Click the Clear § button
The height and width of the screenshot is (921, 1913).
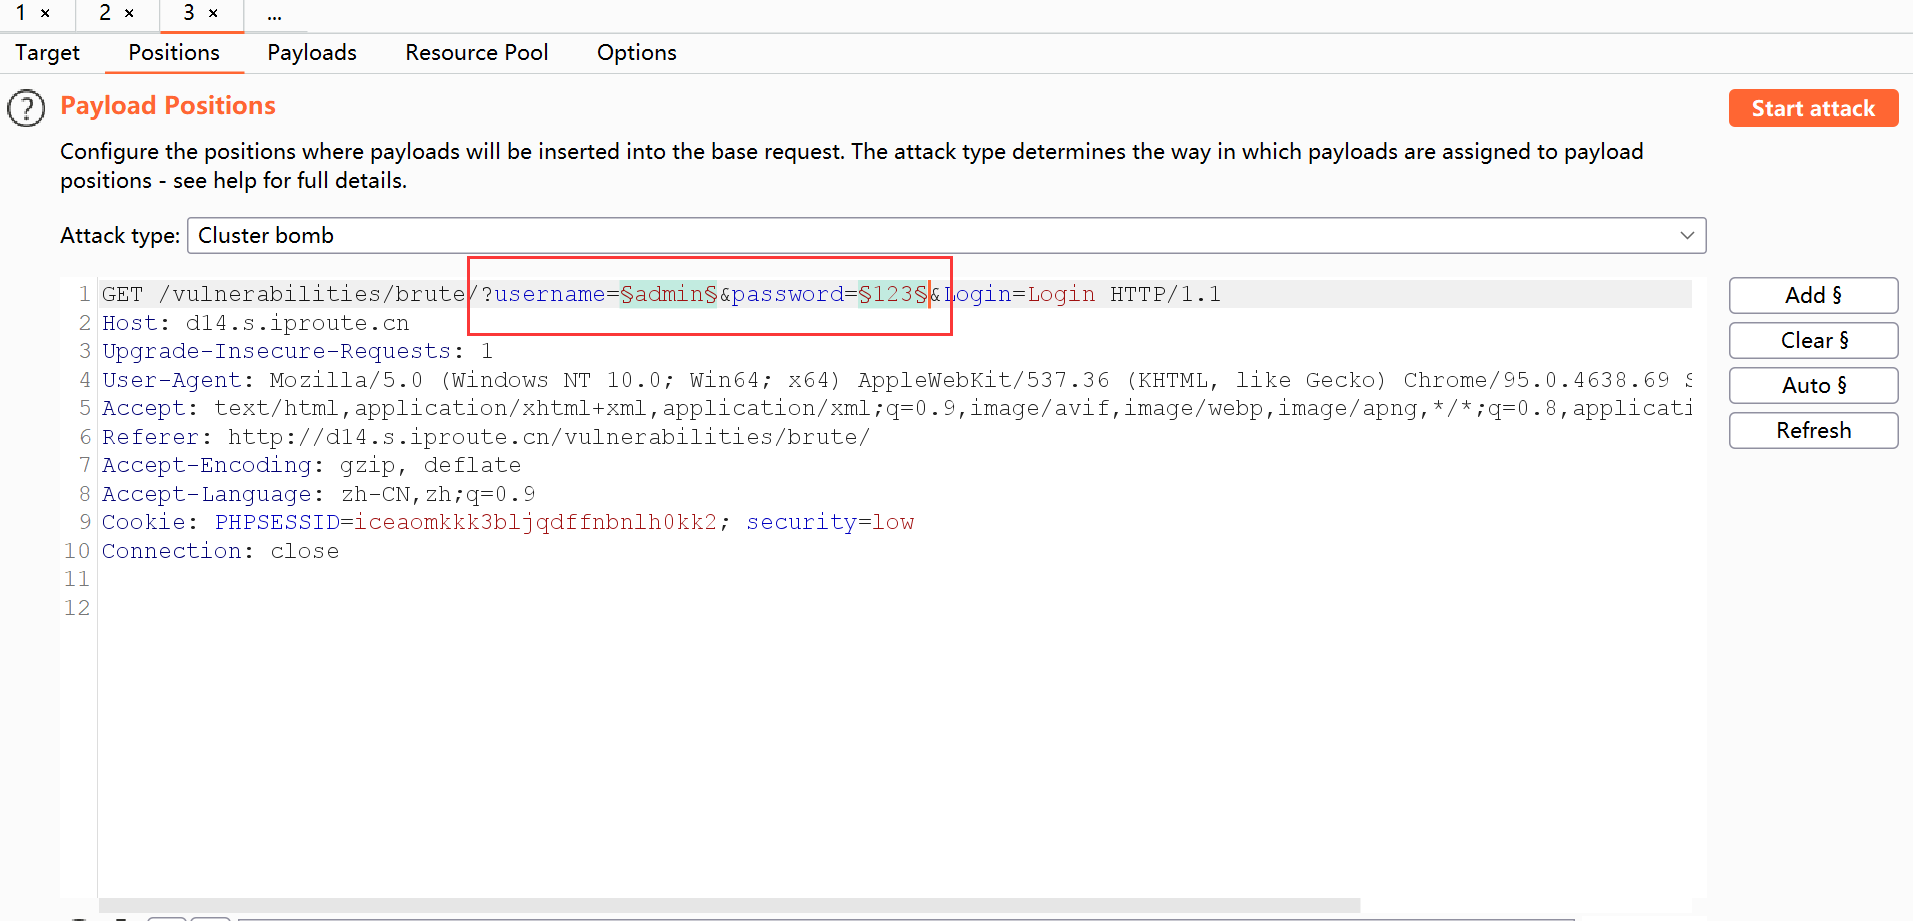click(x=1812, y=341)
